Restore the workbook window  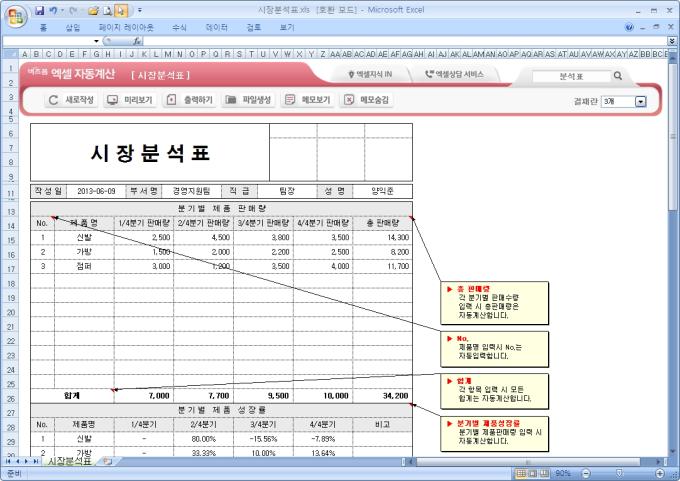point(657,27)
